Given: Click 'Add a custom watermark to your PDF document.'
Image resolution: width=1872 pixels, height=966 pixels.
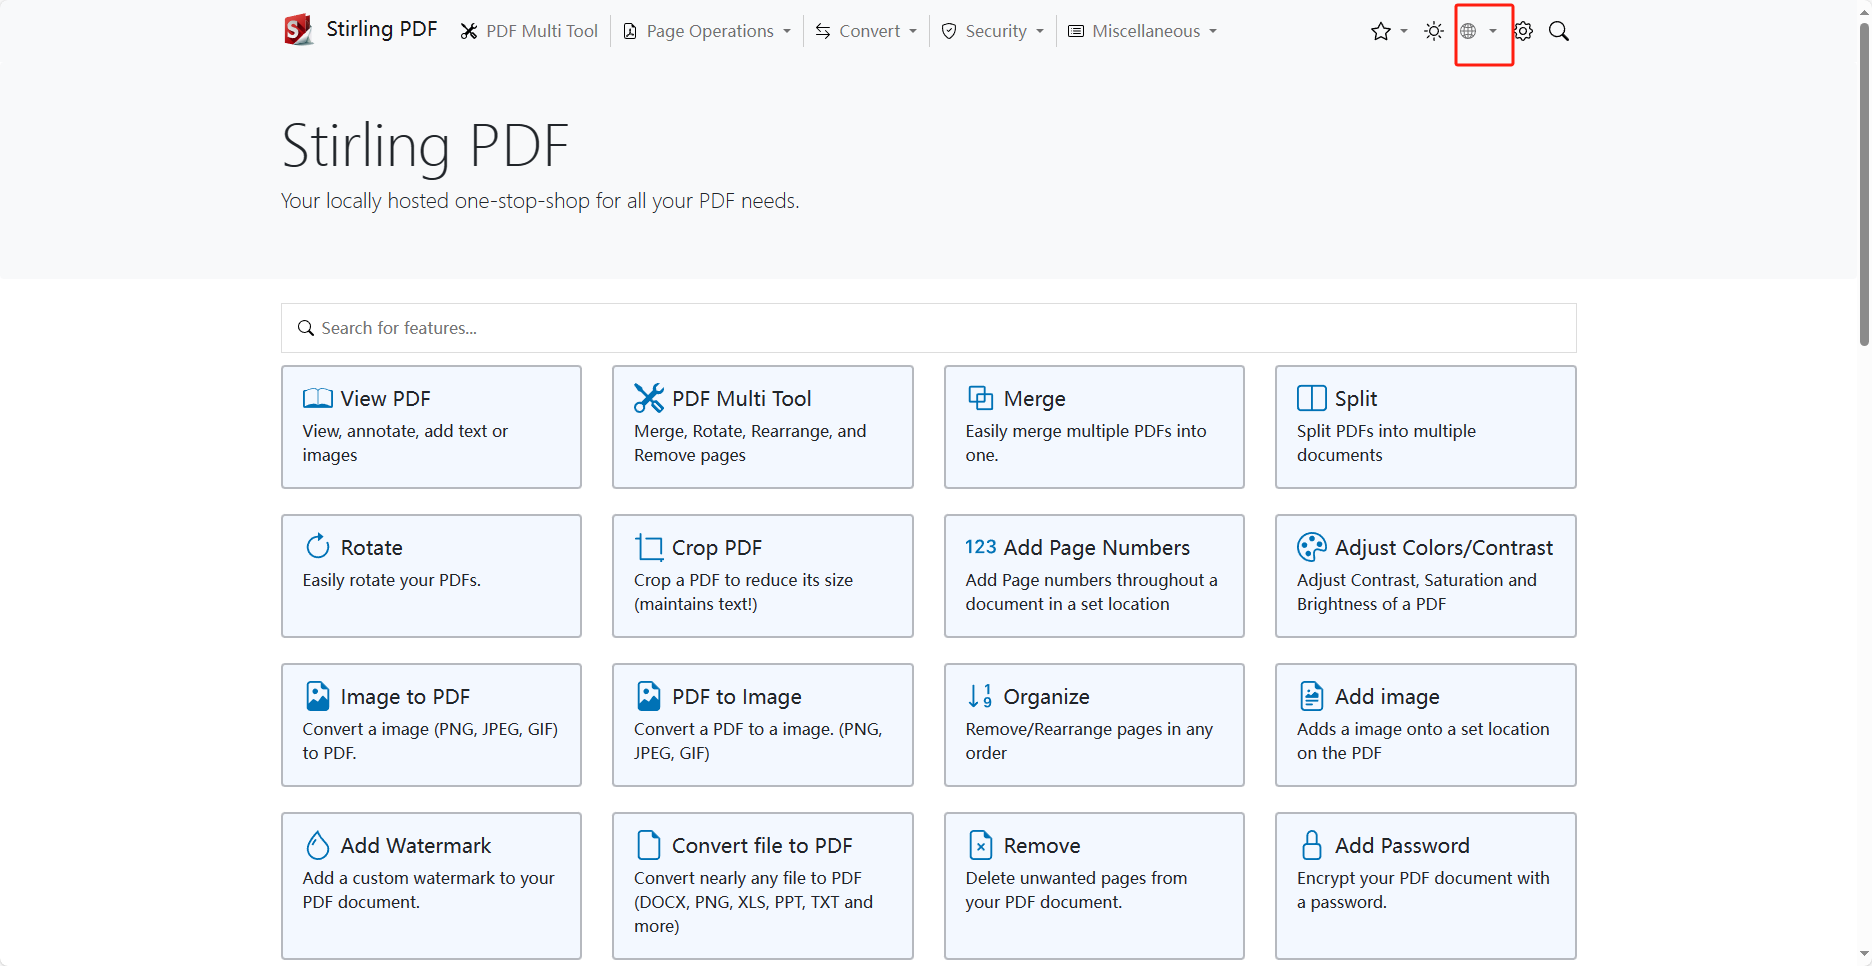Looking at the screenshot, I should (428, 890).
